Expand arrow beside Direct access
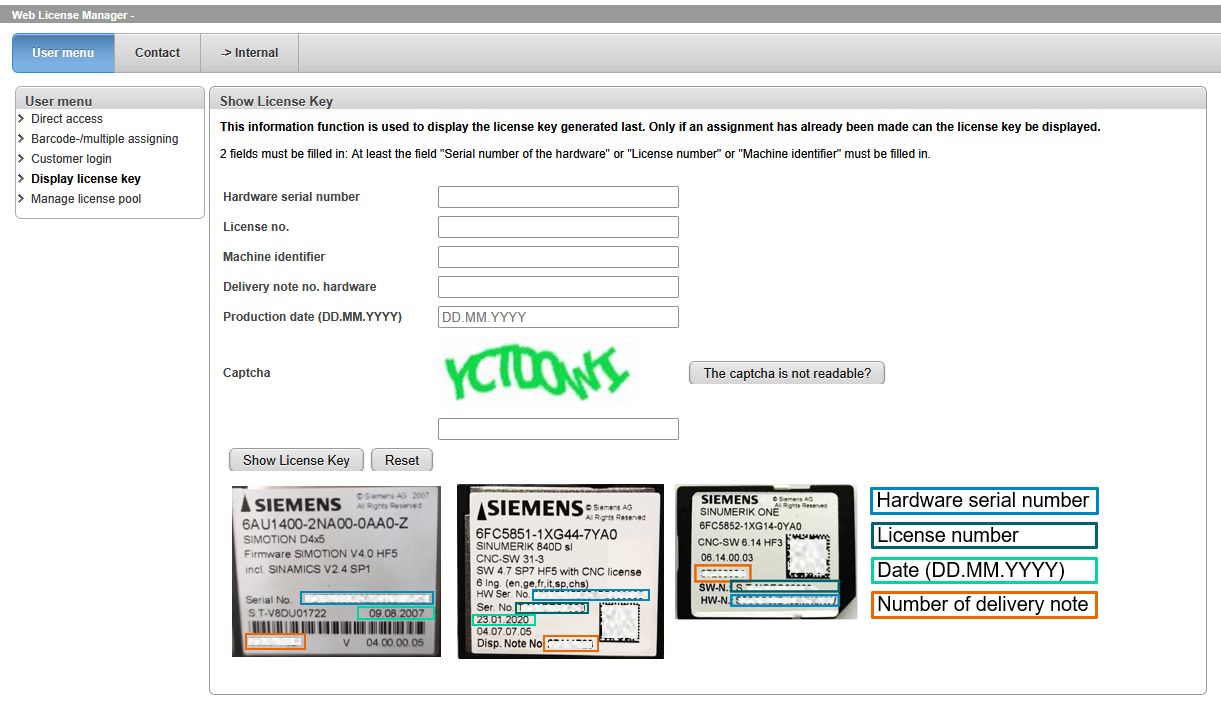 coord(21,119)
